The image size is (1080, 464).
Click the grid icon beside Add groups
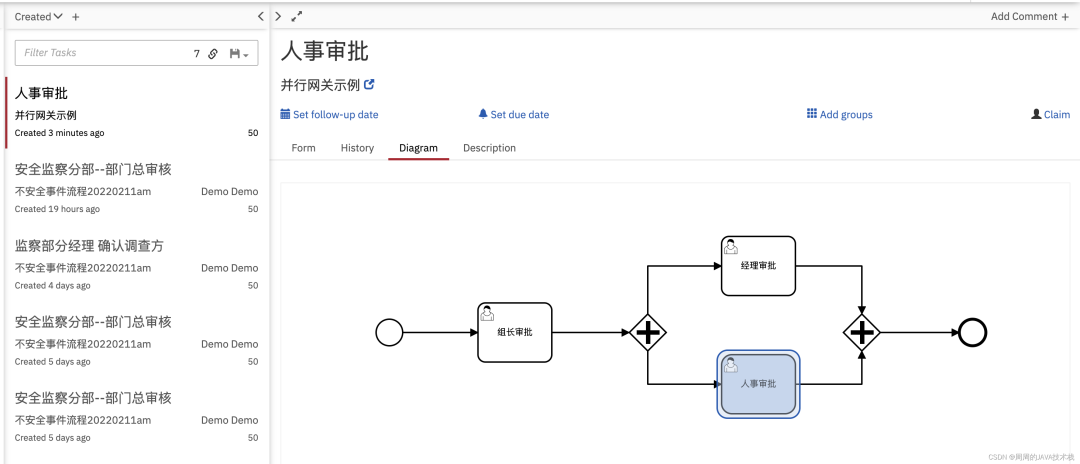[x=812, y=114]
